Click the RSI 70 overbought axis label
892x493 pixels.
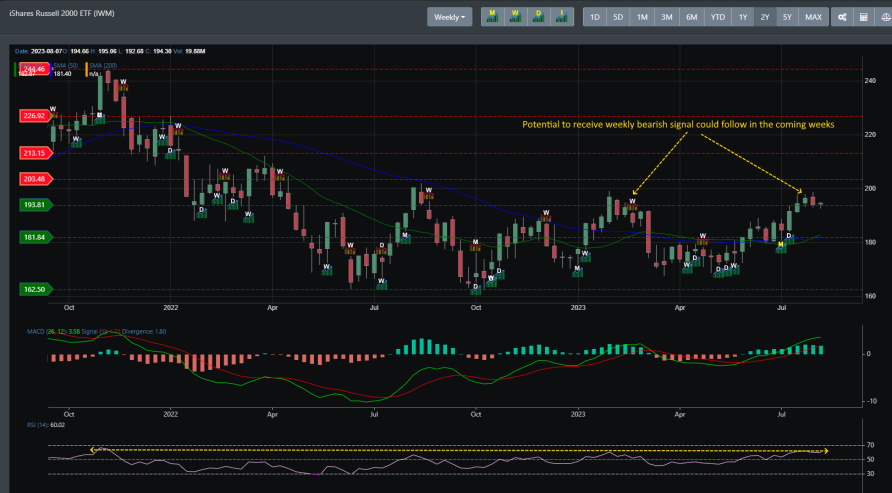coord(870,445)
